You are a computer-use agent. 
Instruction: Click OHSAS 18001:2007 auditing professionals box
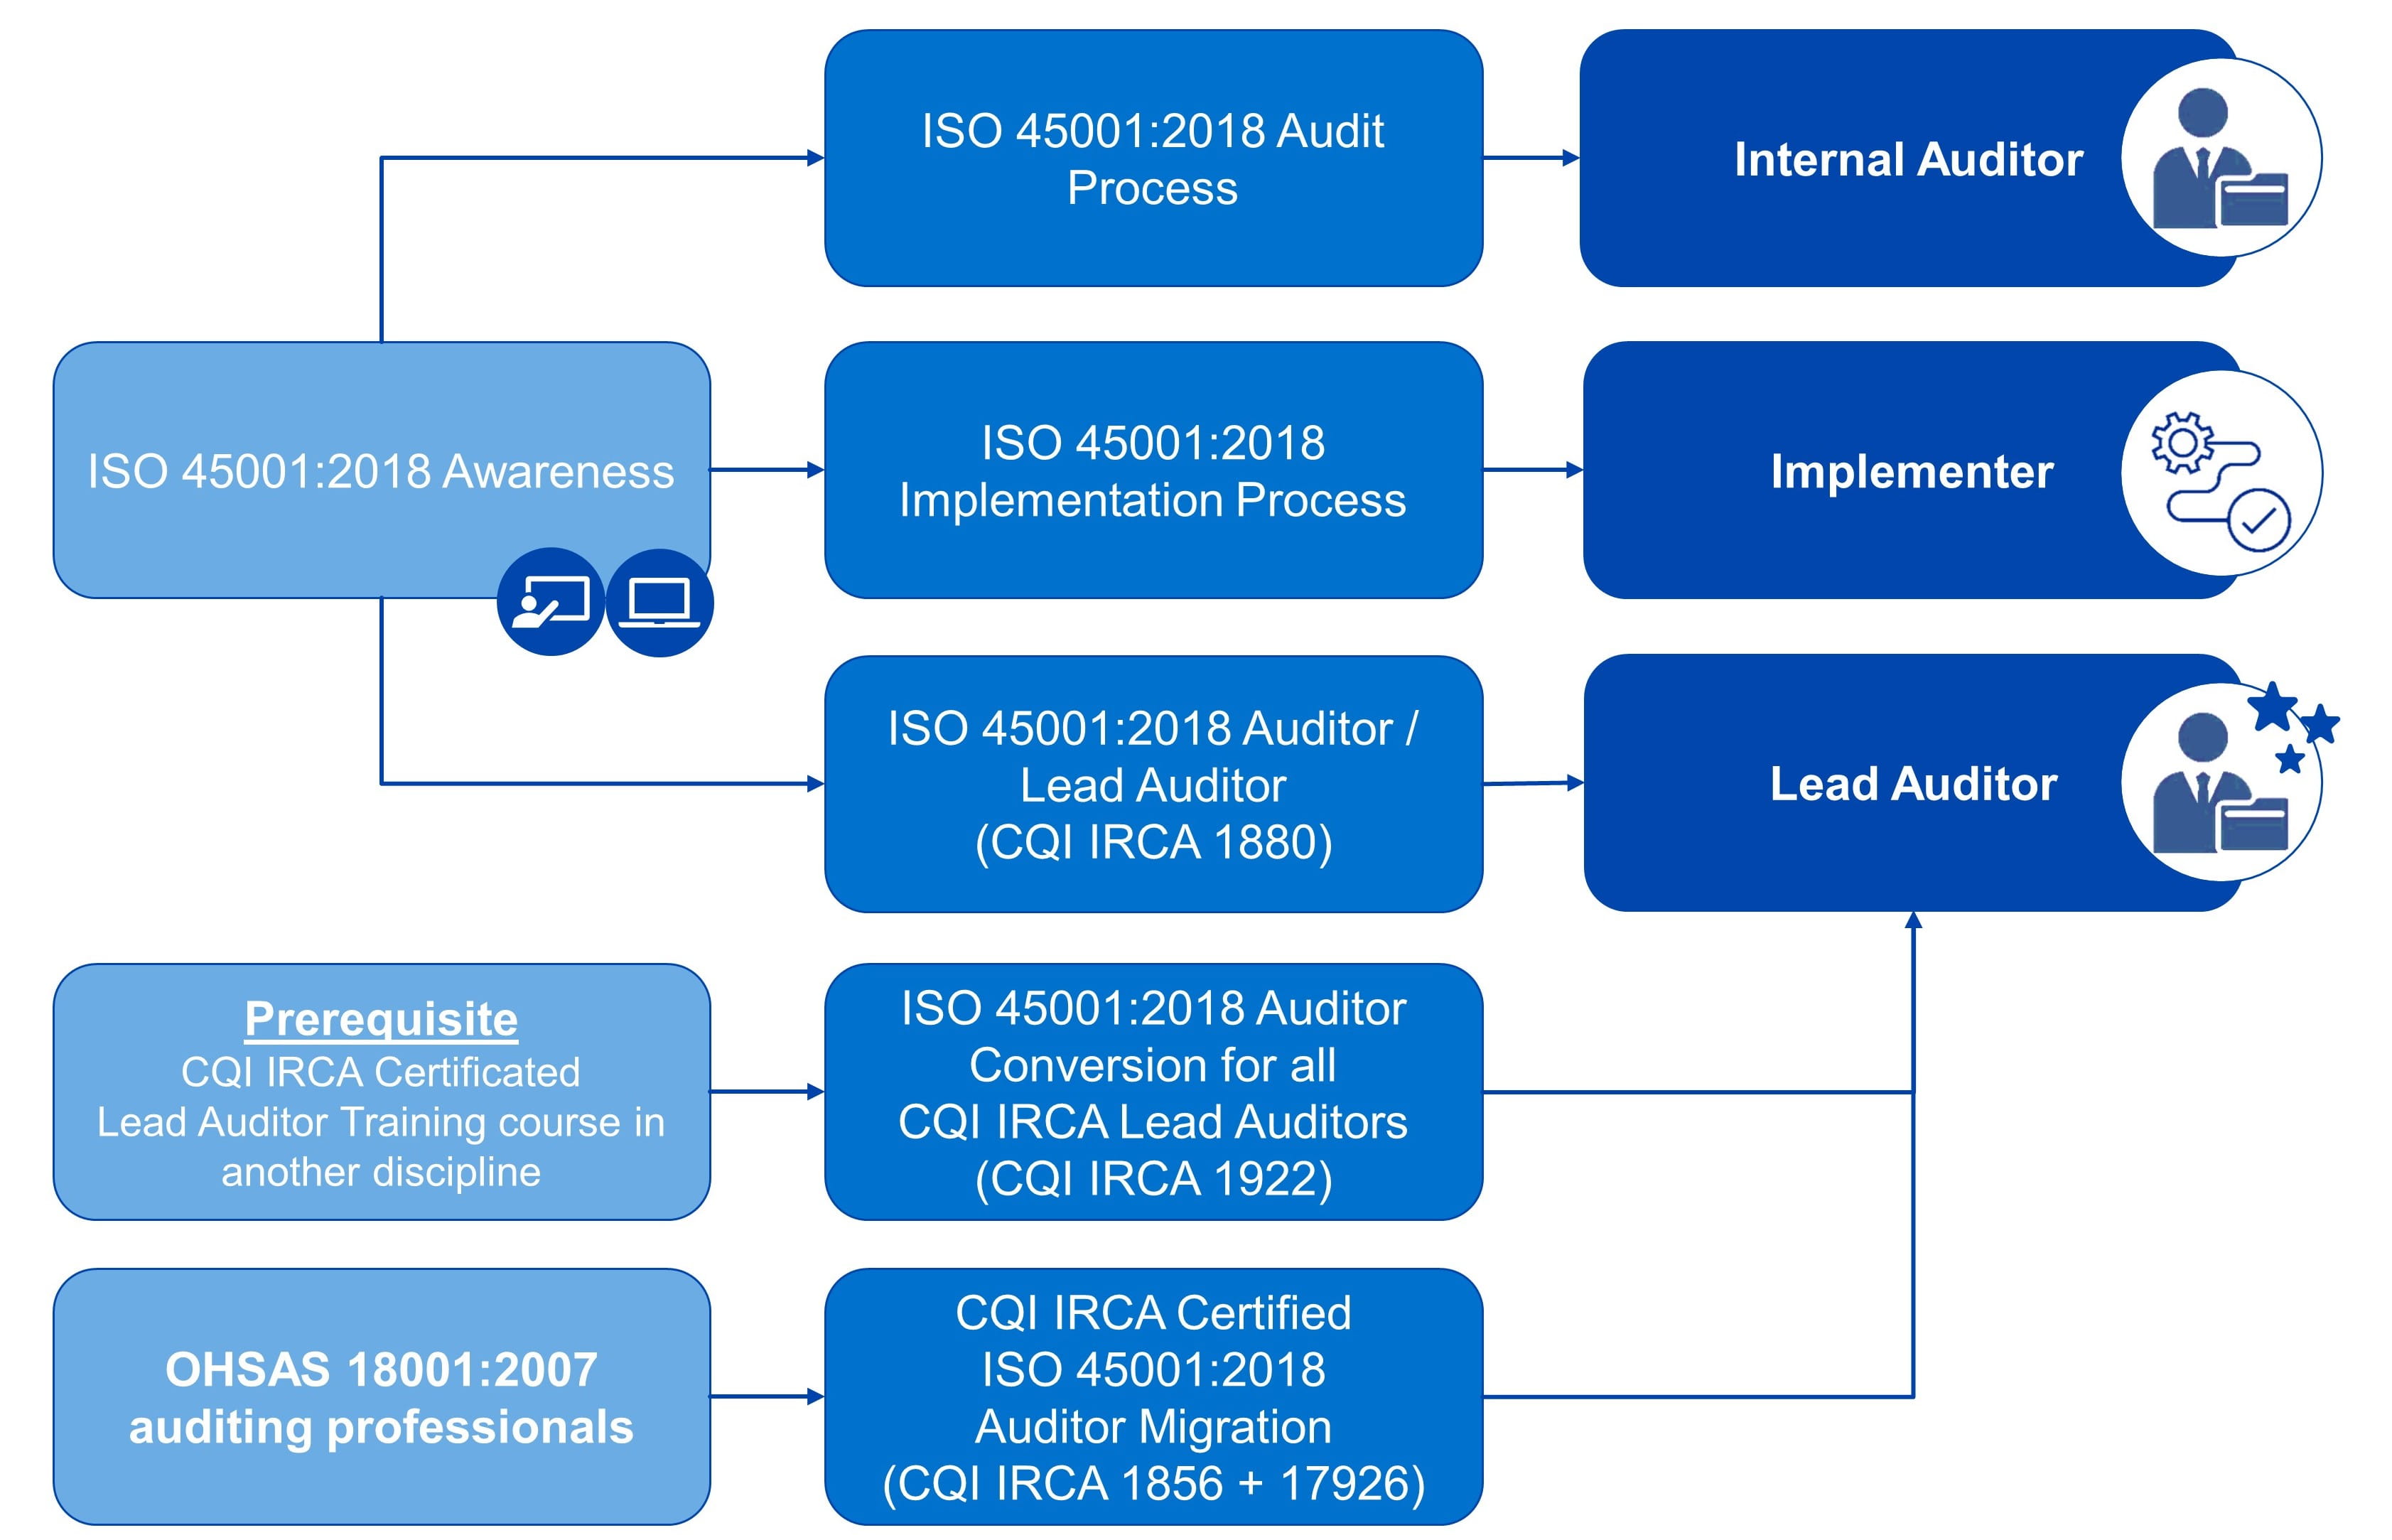pyautogui.click(x=381, y=1397)
